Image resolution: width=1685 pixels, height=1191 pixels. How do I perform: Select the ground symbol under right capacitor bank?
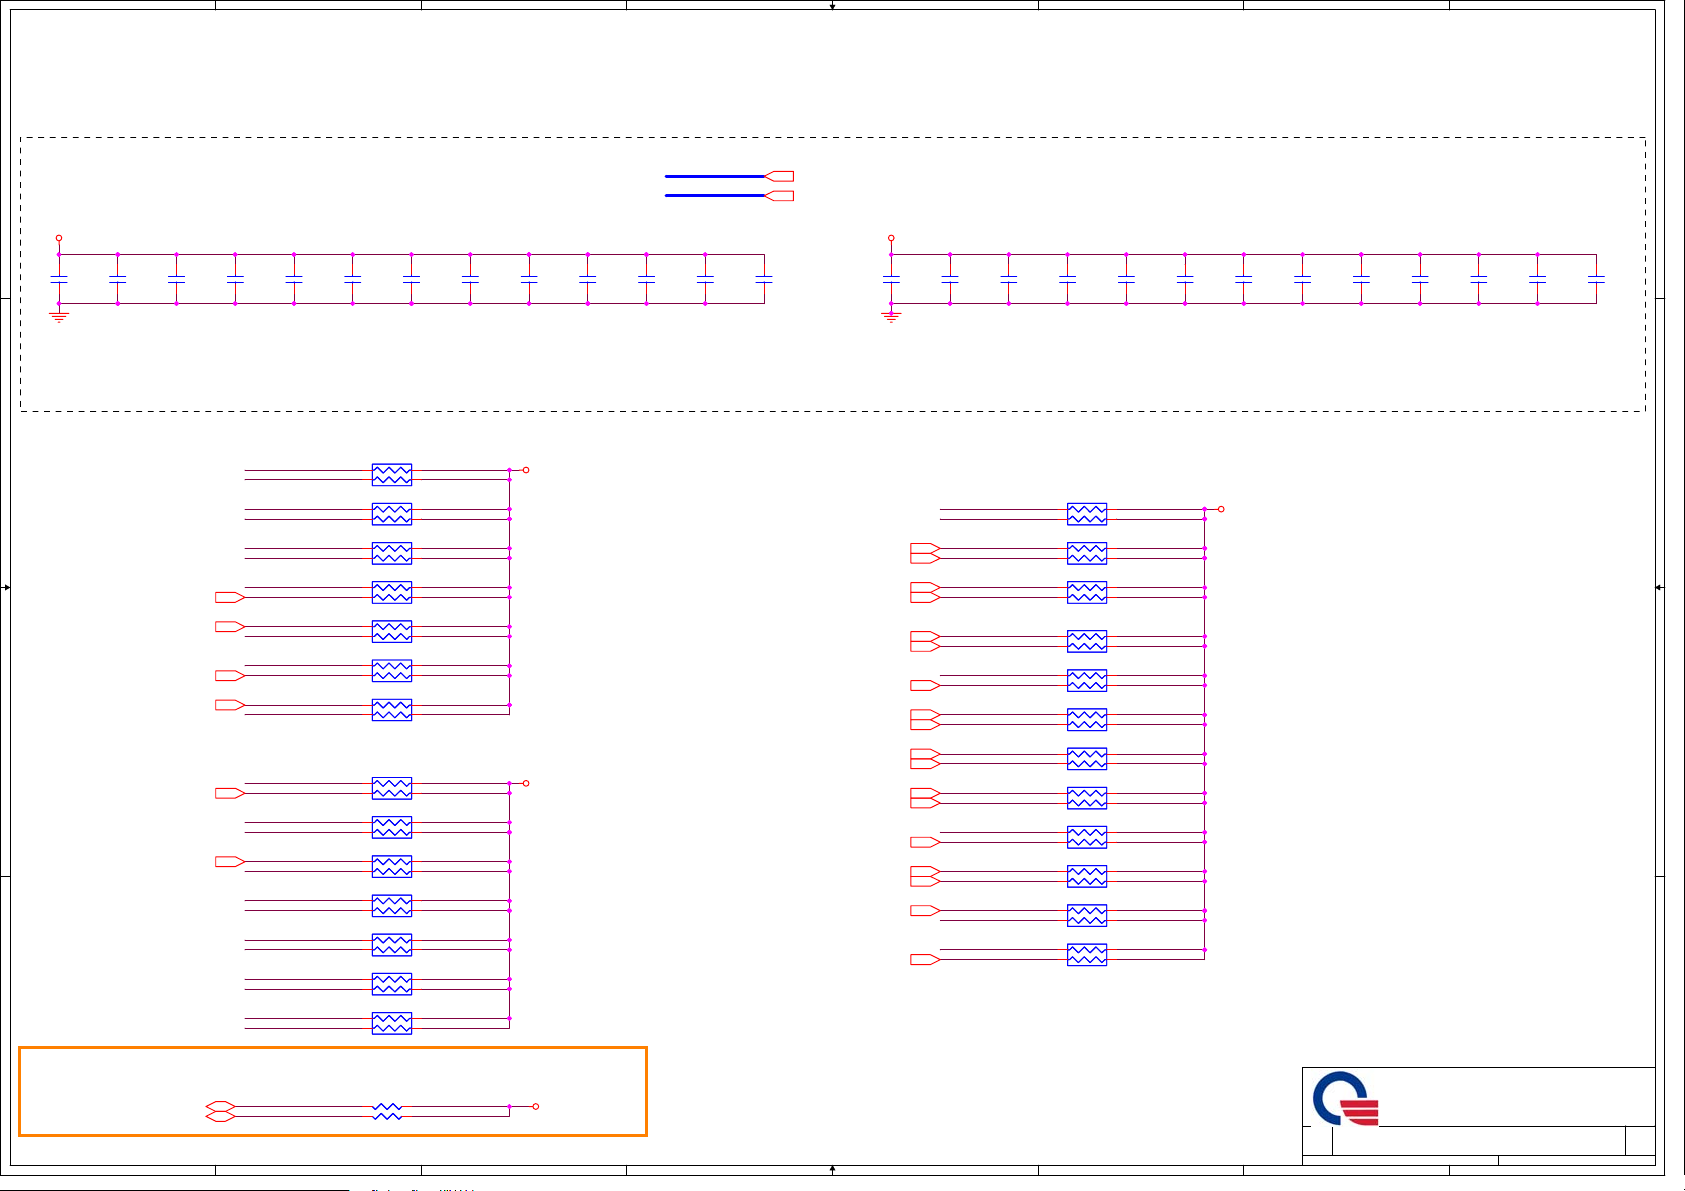[891, 316]
